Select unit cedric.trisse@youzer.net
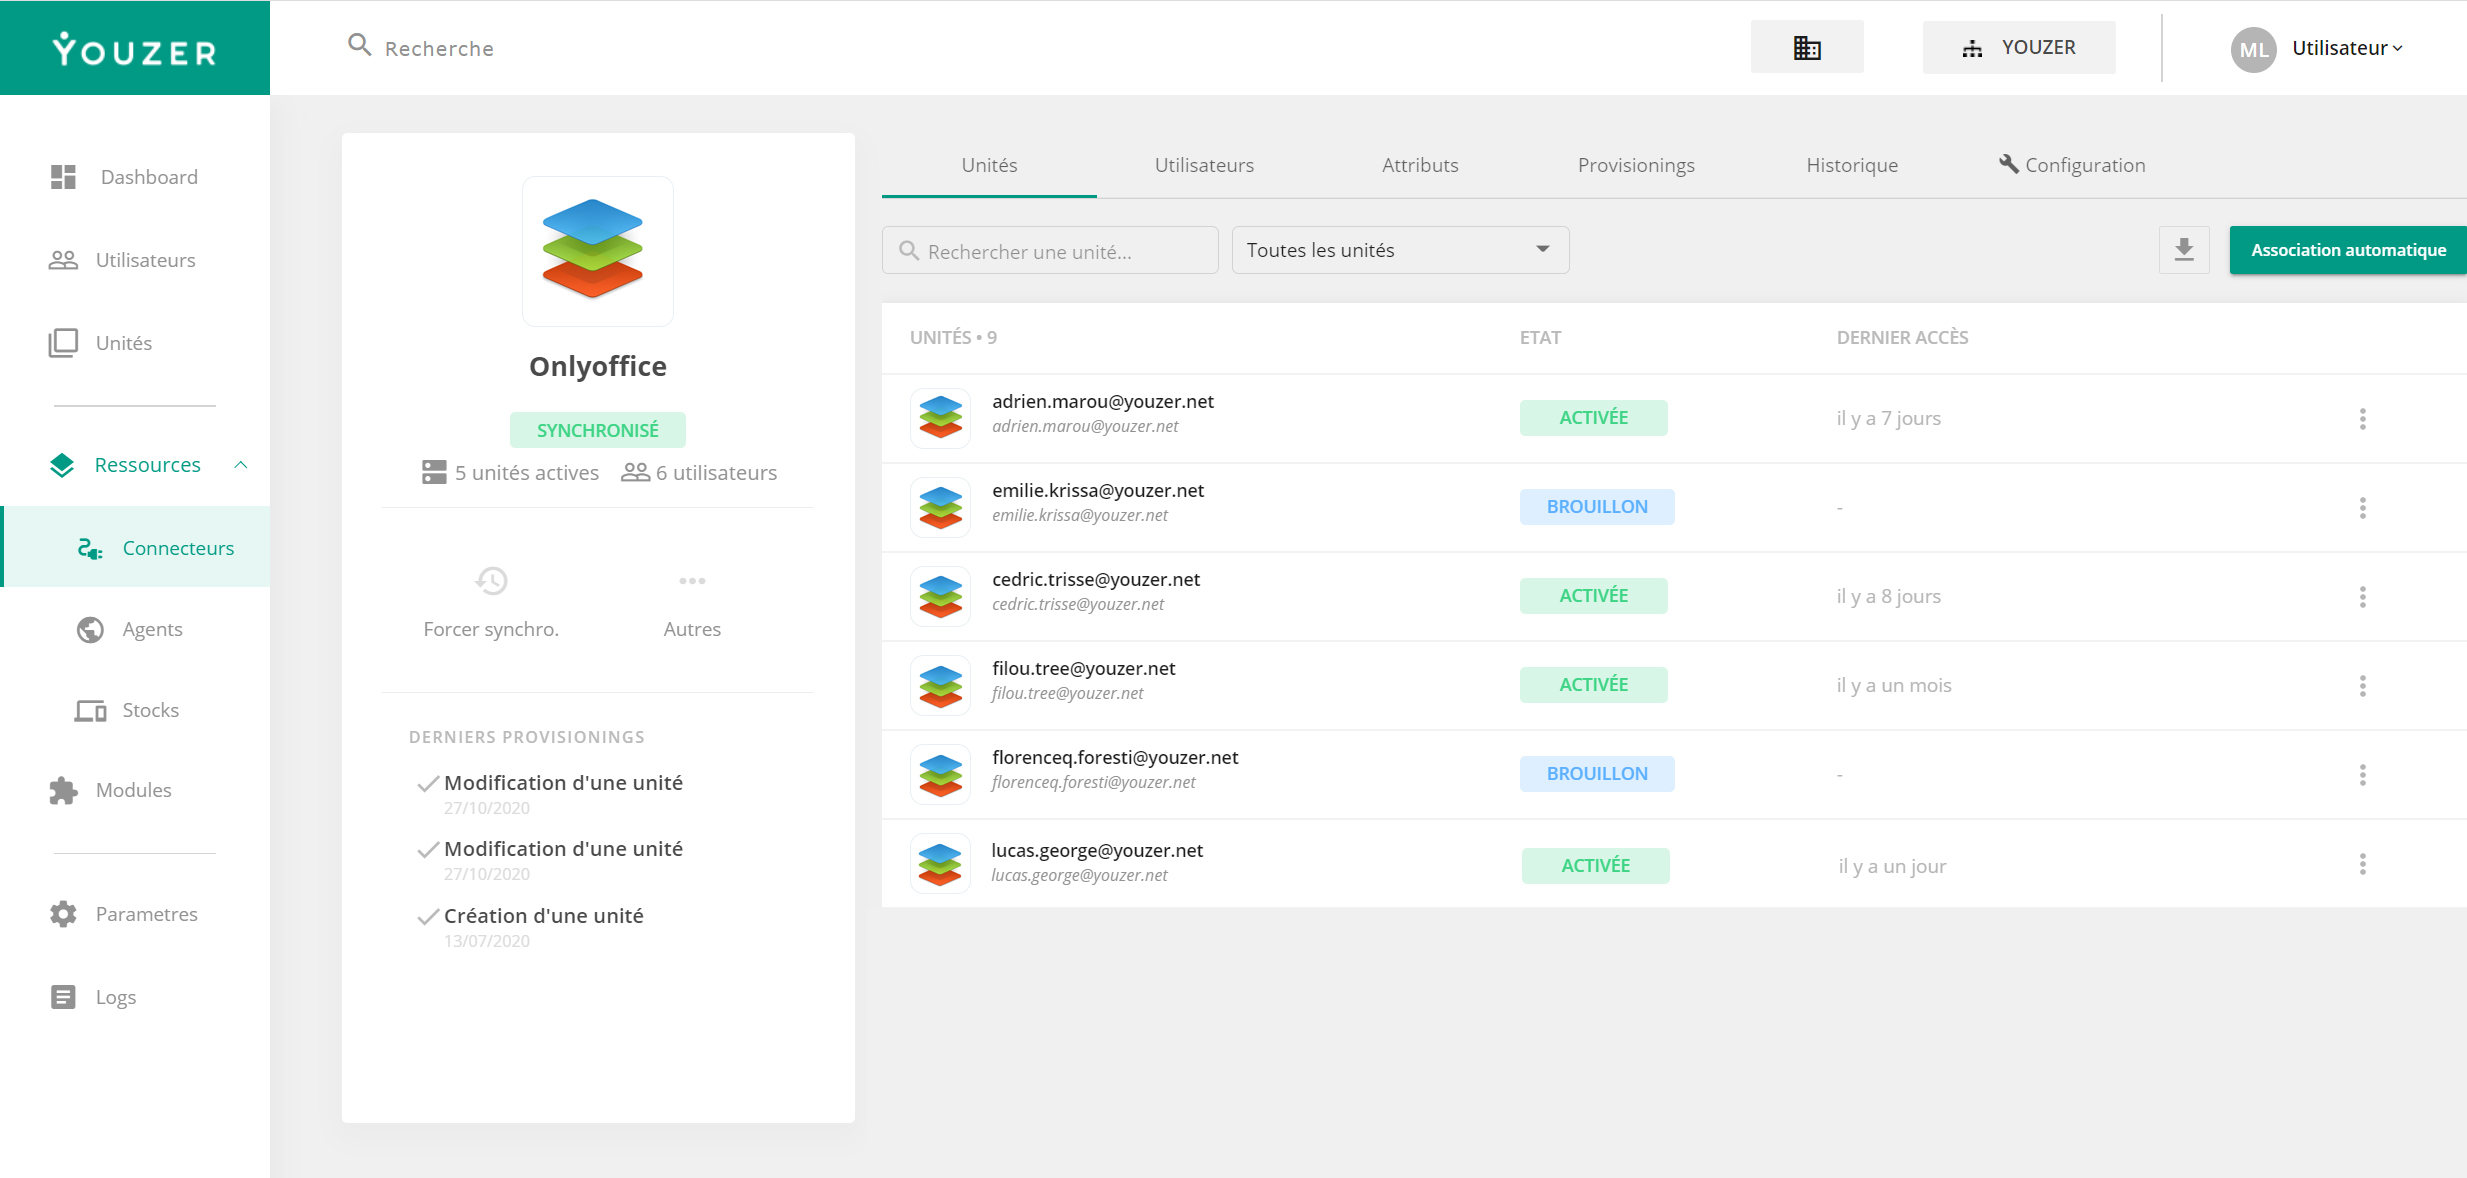 tap(1096, 579)
